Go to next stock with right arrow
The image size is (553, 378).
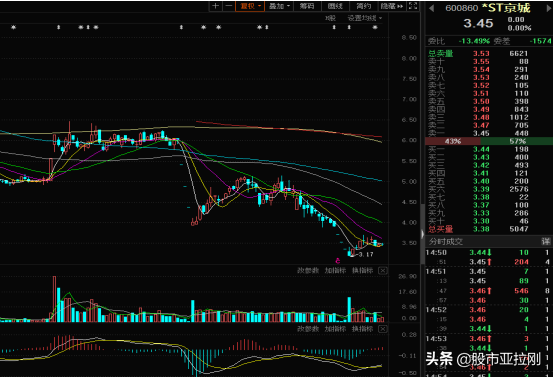click(549, 8)
